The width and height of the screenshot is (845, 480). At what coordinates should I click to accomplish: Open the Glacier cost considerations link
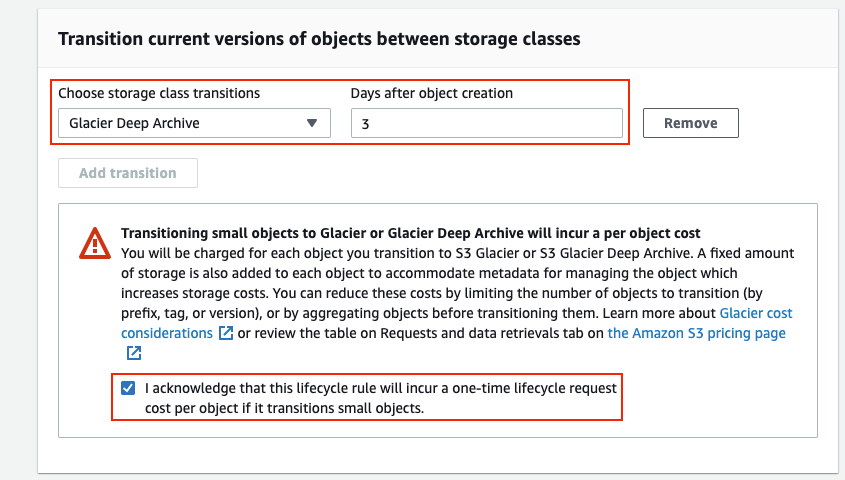756,313
